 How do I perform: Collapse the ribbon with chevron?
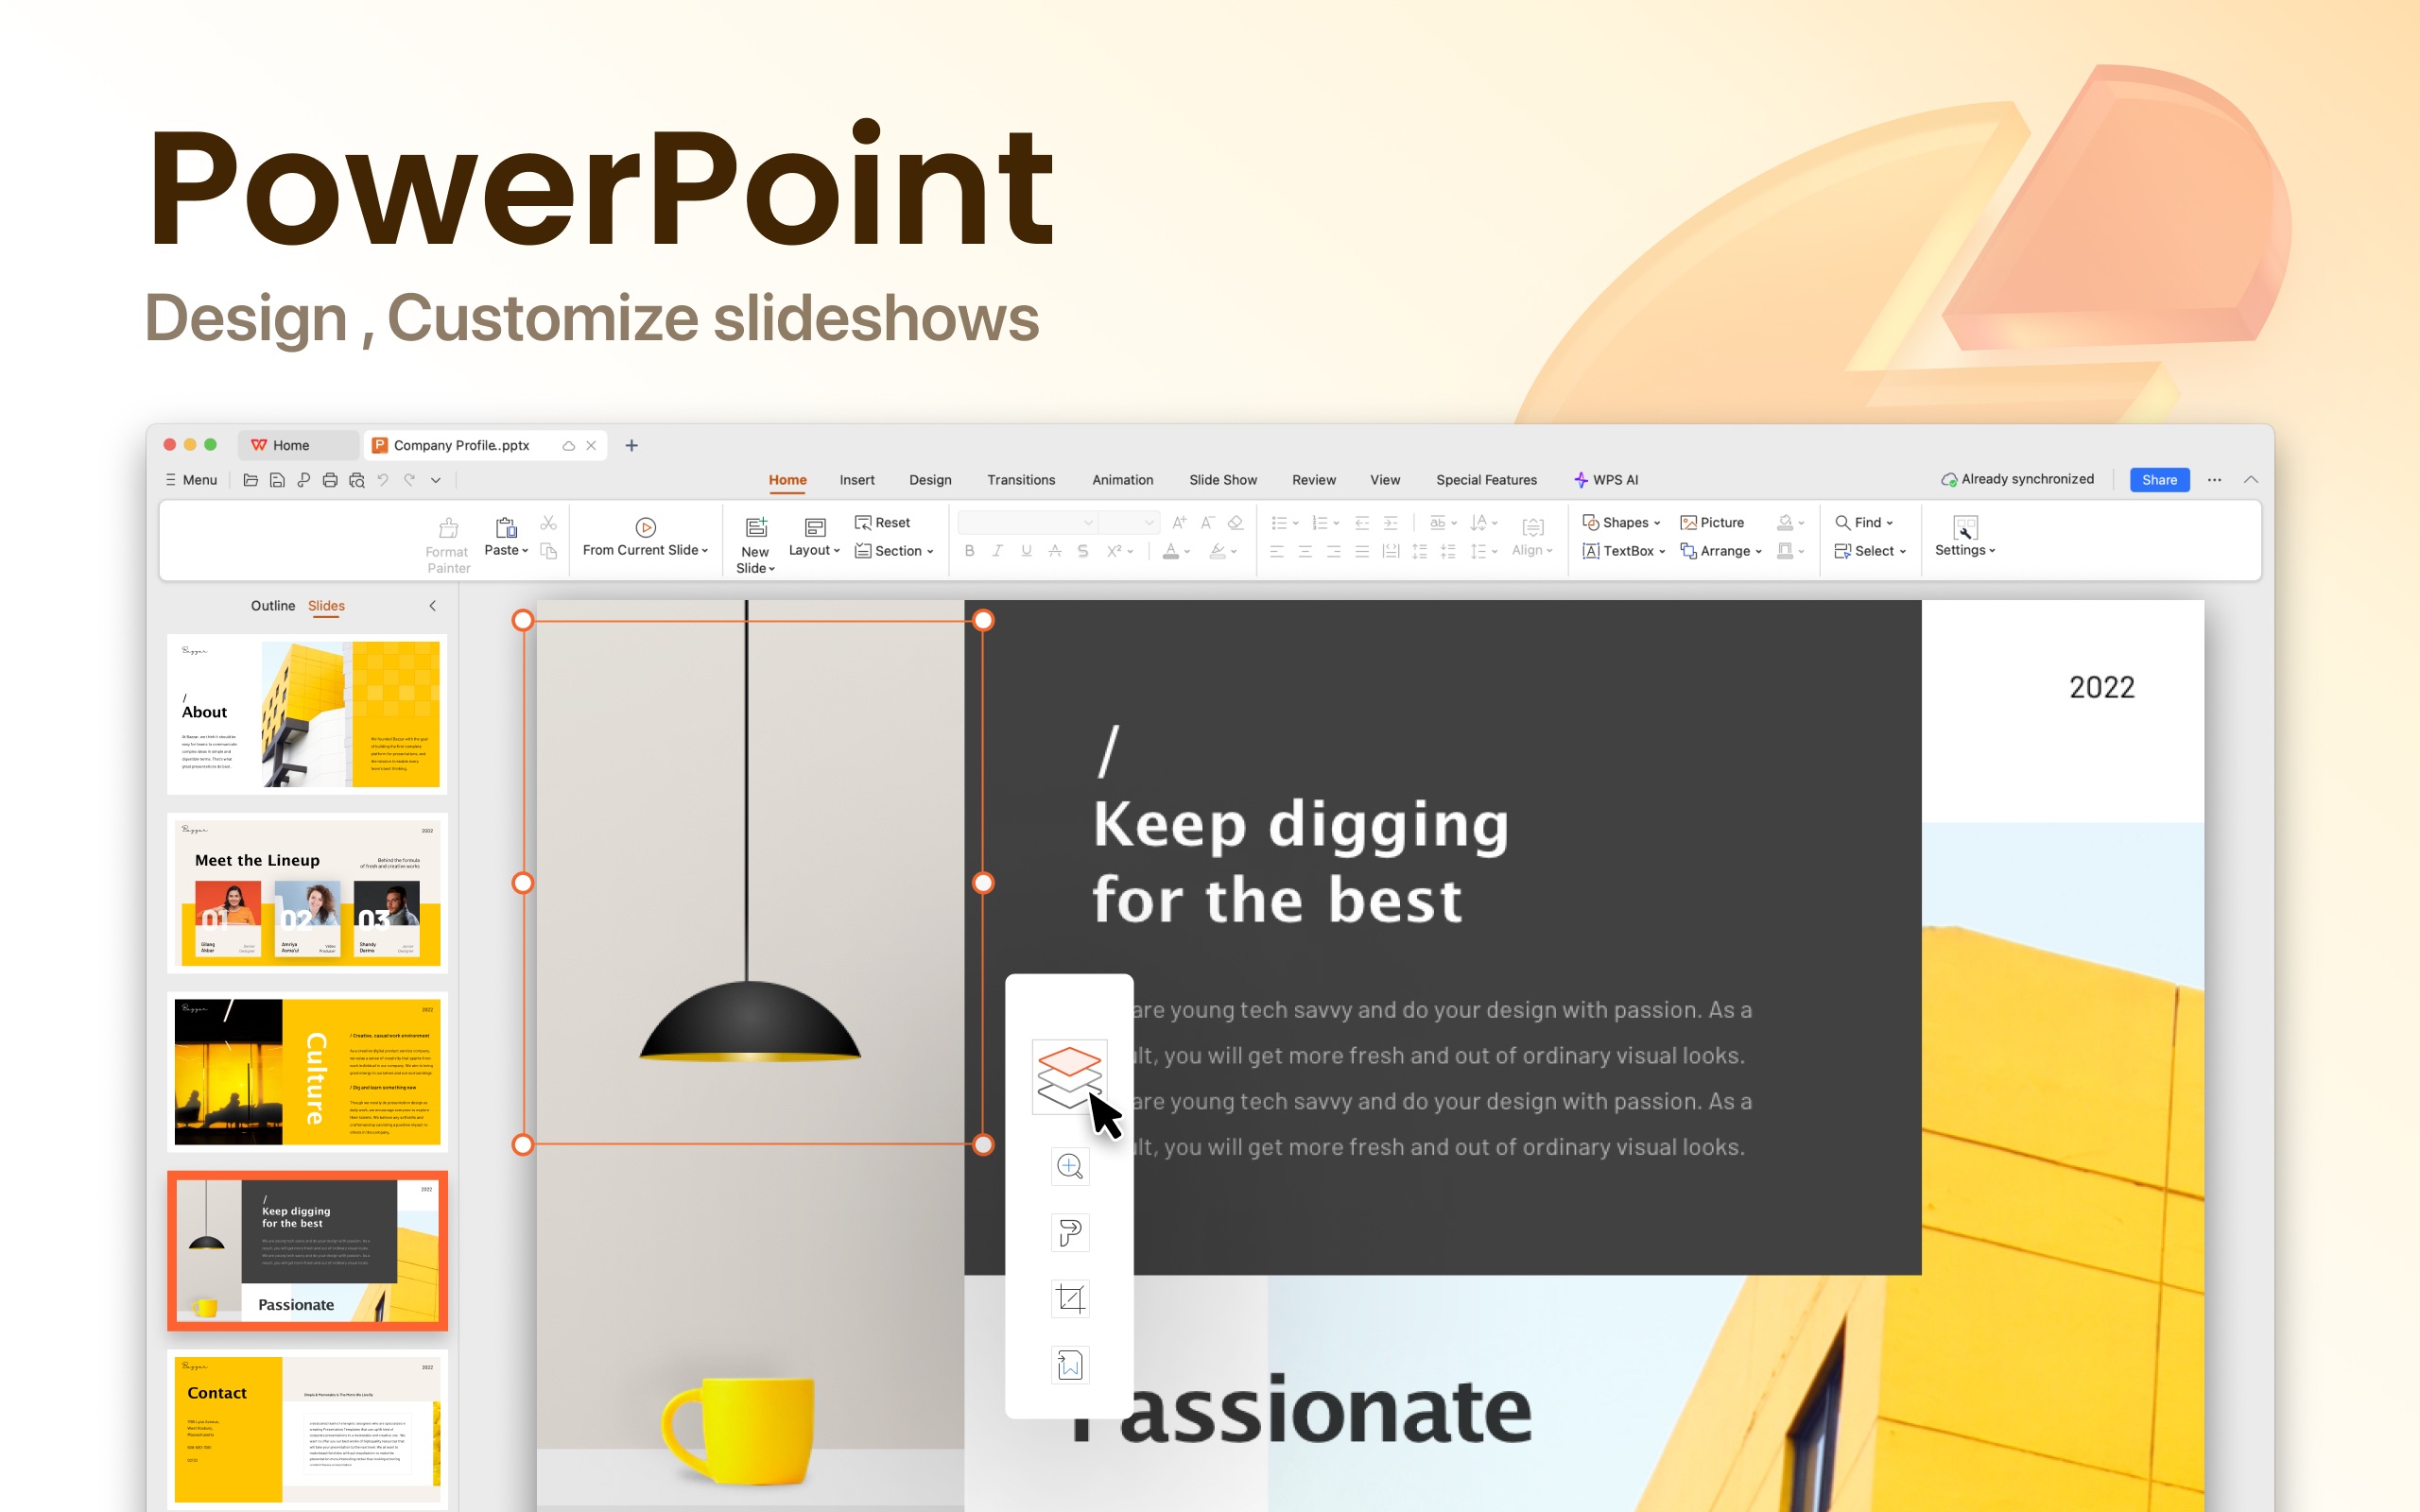click(x=2251, y=480)
